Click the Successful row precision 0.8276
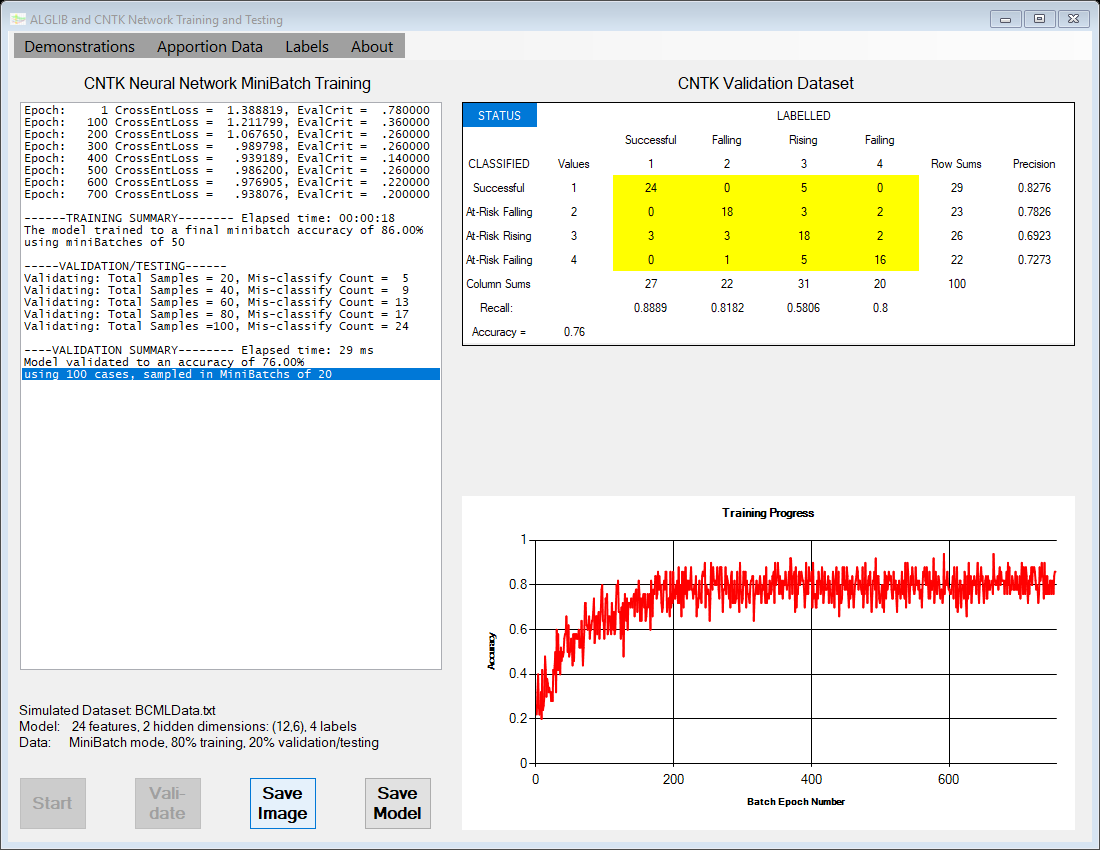Screen dimensions: 1100x850 1034,188
